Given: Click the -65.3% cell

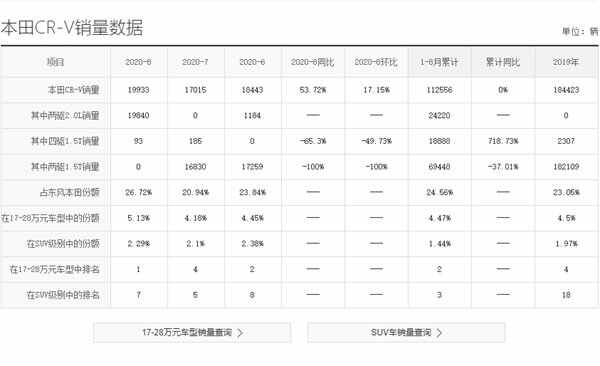Looking at the screenshot, I should pos(313,141).
